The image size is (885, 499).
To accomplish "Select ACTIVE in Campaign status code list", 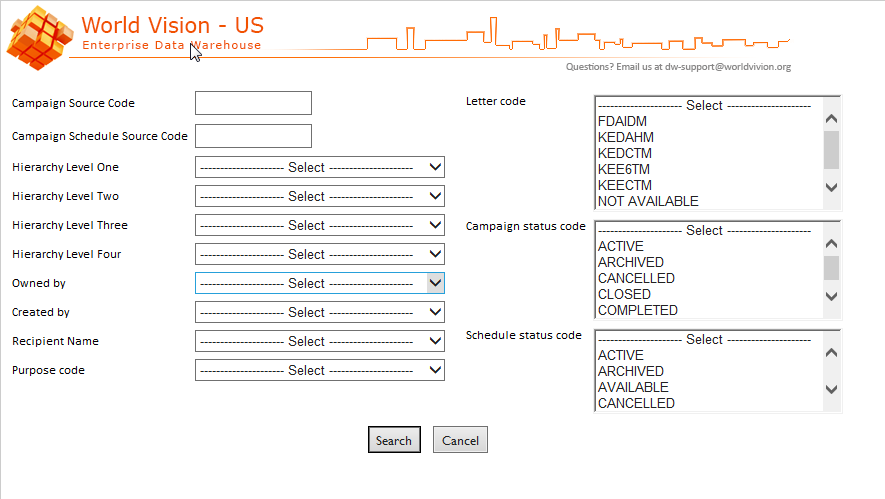I will (709, 246).
